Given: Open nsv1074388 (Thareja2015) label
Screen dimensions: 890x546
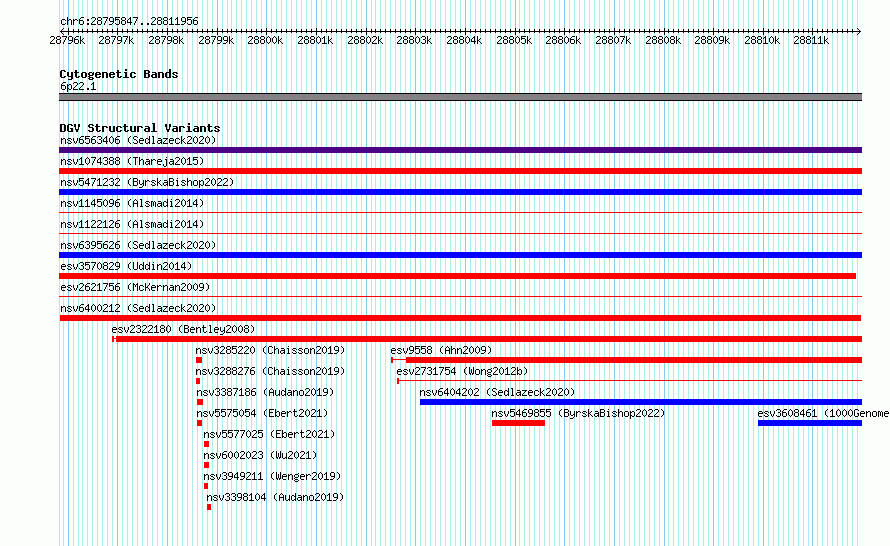Looking at the screenshot, I should [132, 161].
